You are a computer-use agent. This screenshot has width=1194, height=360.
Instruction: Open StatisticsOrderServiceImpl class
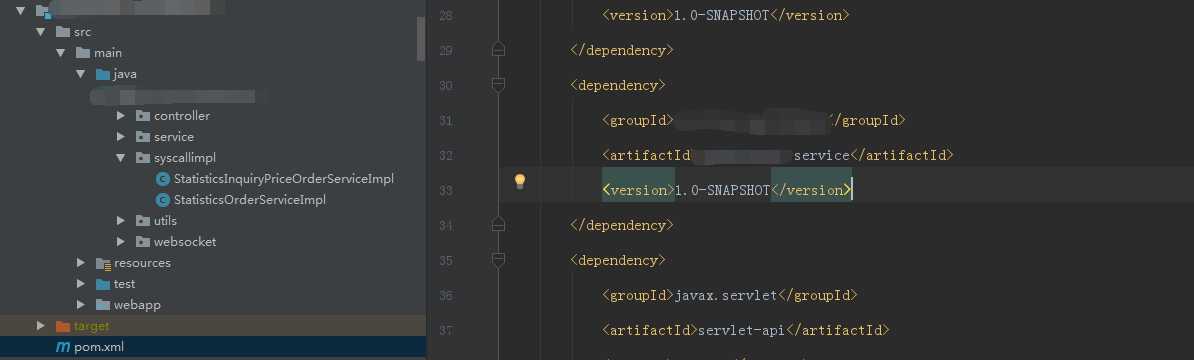(250, 200)
